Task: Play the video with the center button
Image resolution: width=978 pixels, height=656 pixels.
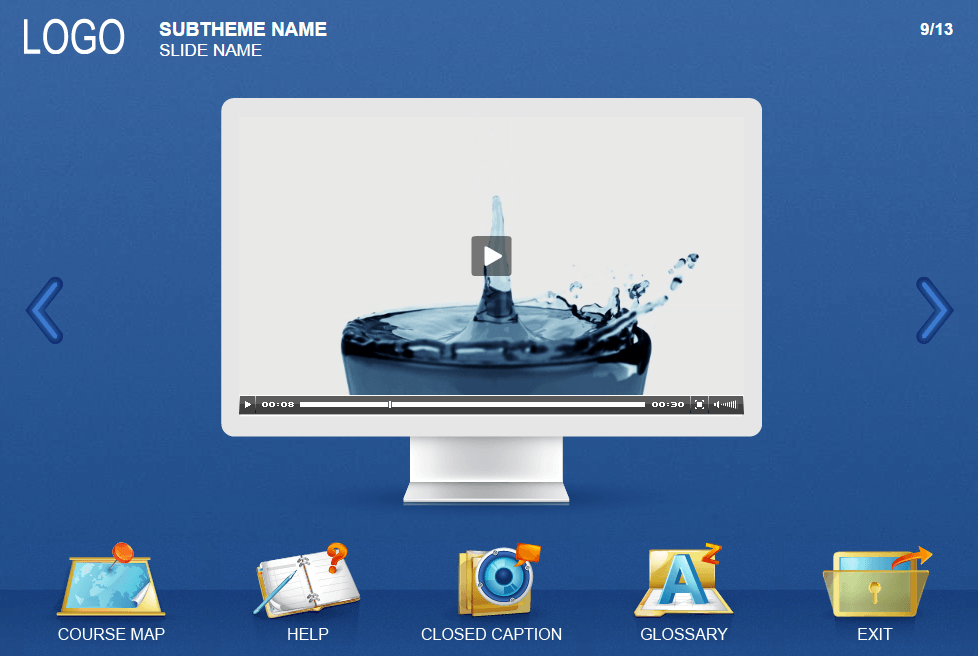Action: [491, 256]
